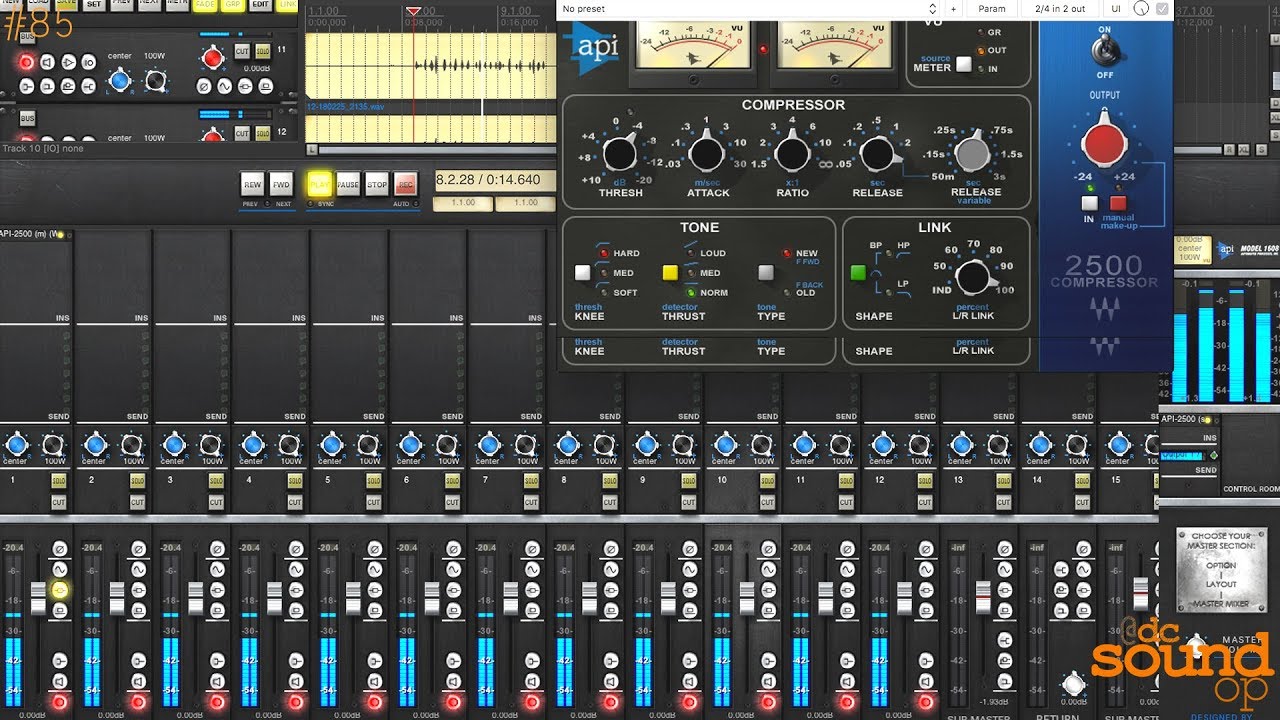Click the red playhead marker on timeline
Image resolution: width=1280 pixels, height=720 pixels.
coord(413,11)
